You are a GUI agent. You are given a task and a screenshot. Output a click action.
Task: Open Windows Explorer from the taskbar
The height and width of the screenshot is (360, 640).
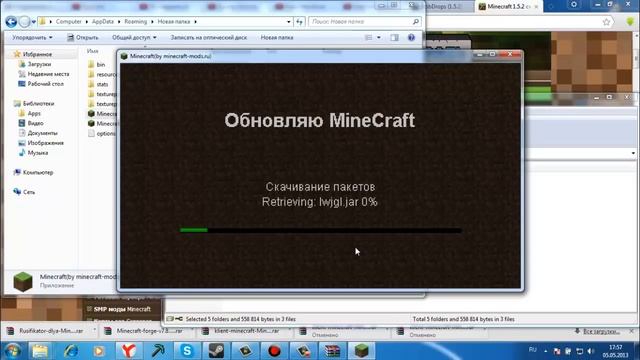(x=40, y=351)
